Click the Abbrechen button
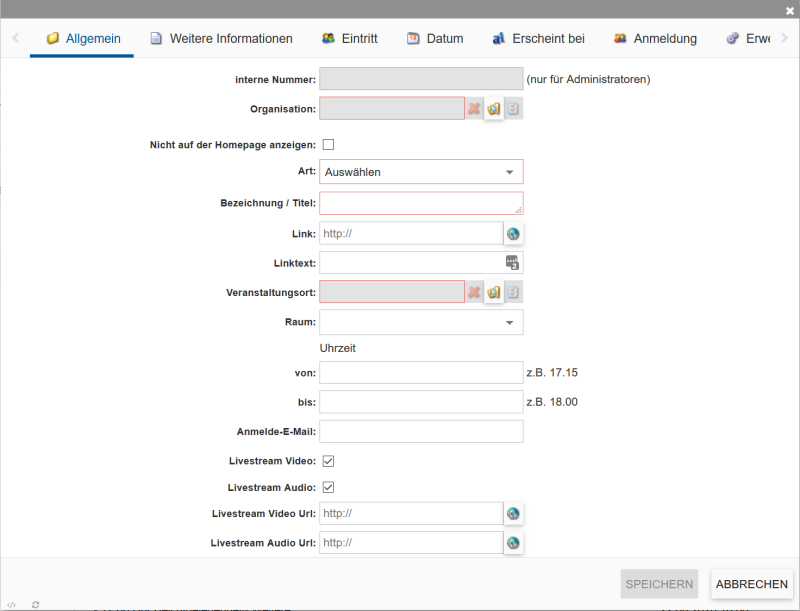 751,584
